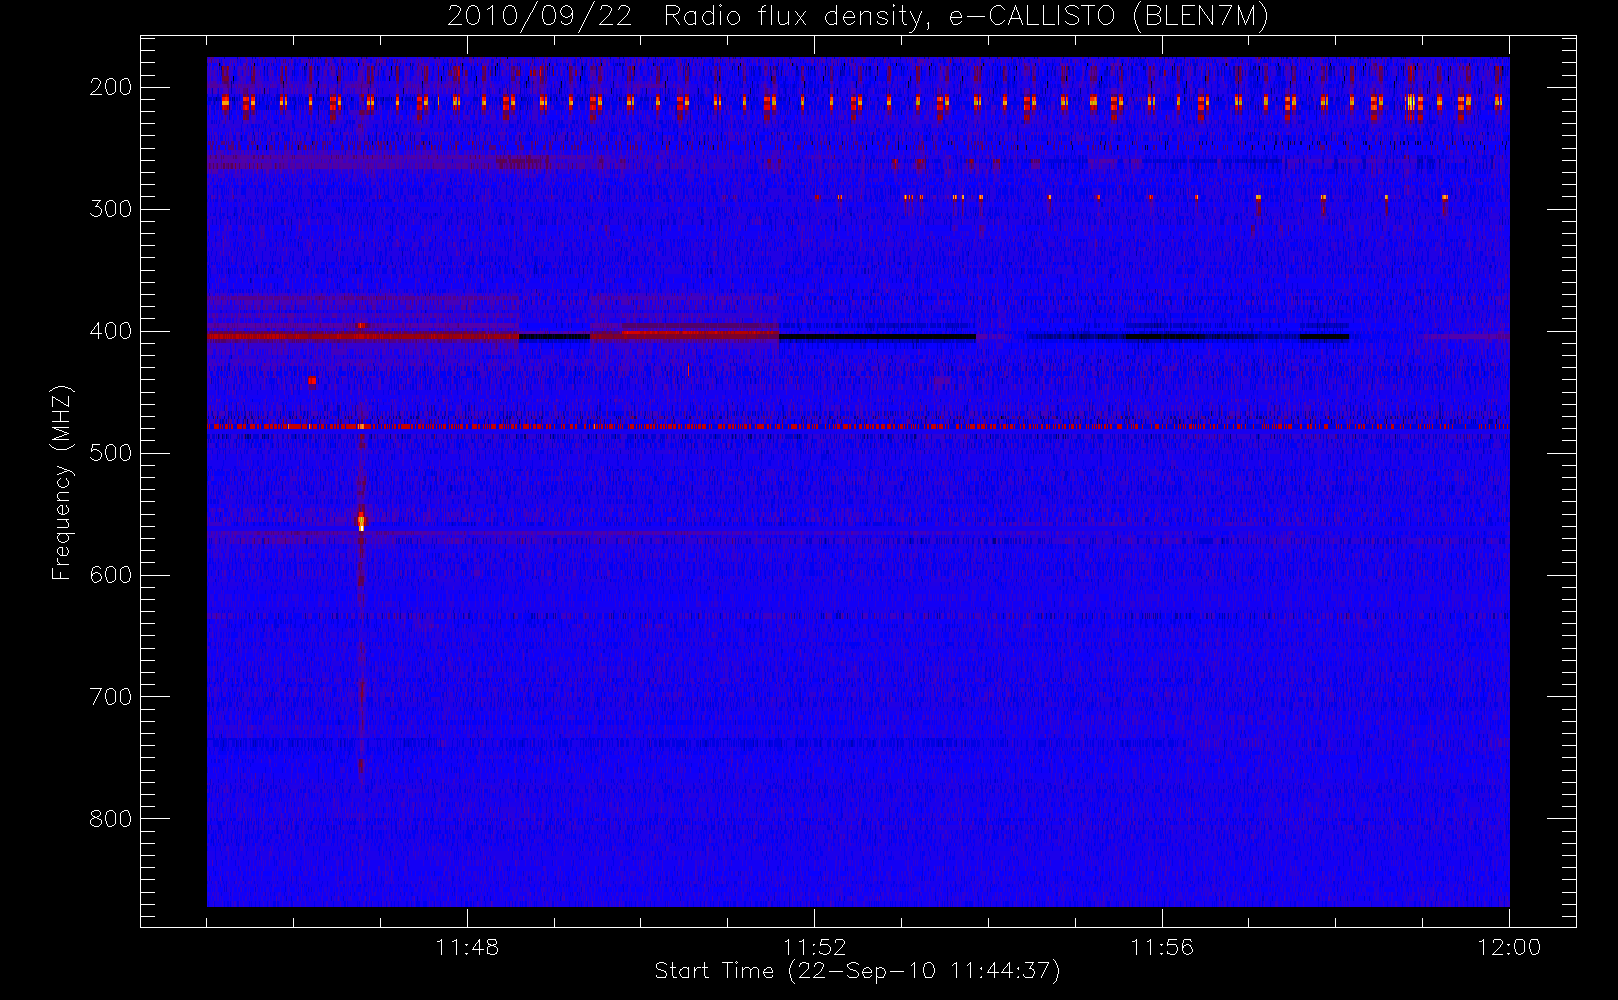The height and width of the screenshot is (1000, 1618).
Task: Click the 11:52 time tick label
Action: pyautogui.click(x=814, y=947)
